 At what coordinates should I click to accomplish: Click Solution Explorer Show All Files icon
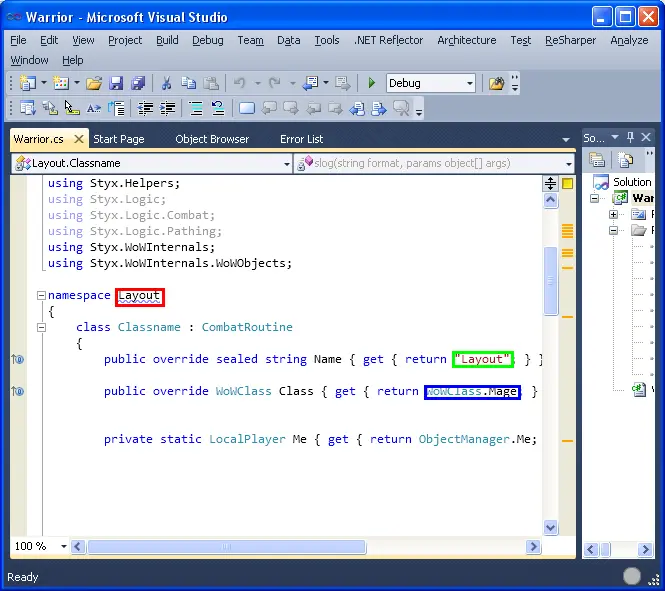[x=626, y=160]
